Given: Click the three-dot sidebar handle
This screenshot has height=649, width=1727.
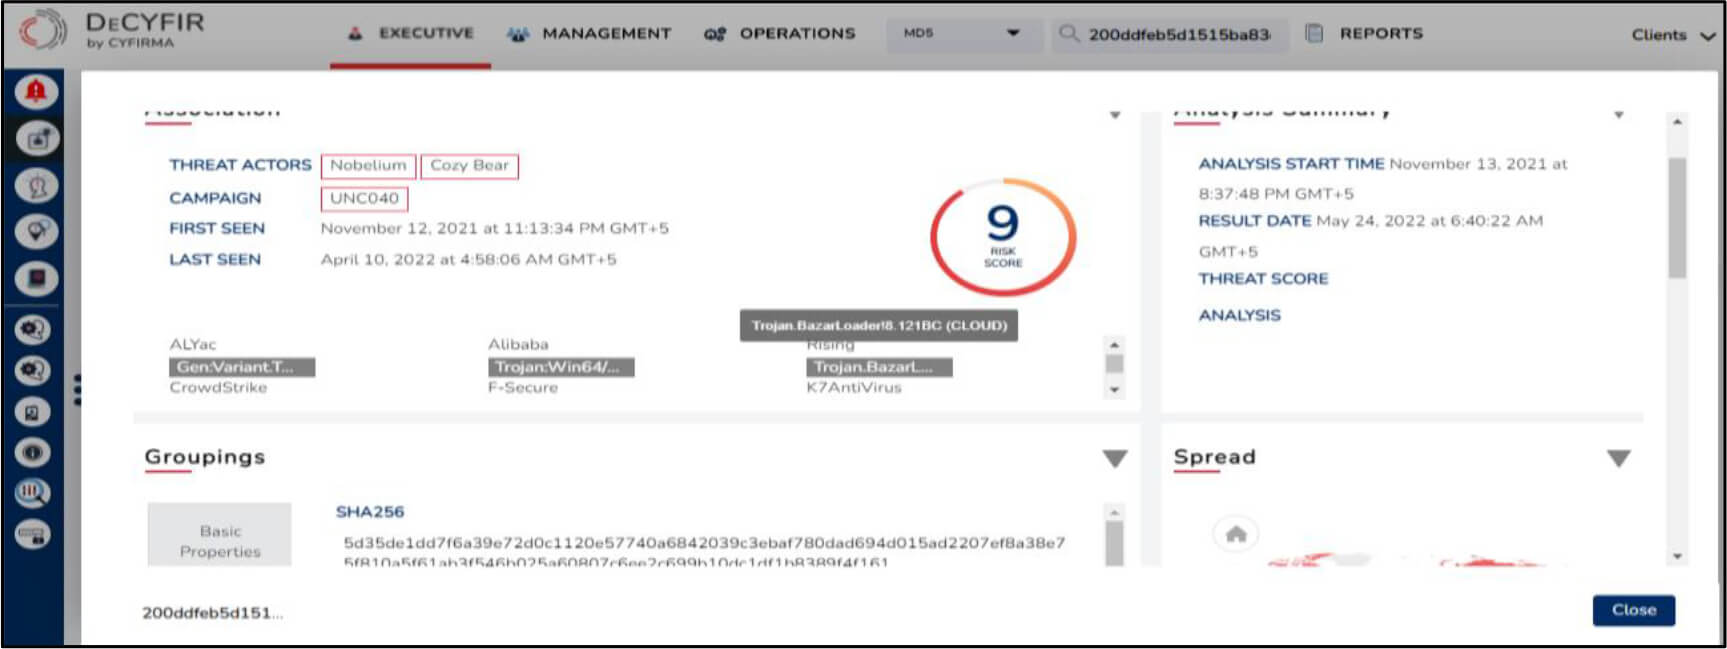Looking at the screenshot, I should click(77, 389).
